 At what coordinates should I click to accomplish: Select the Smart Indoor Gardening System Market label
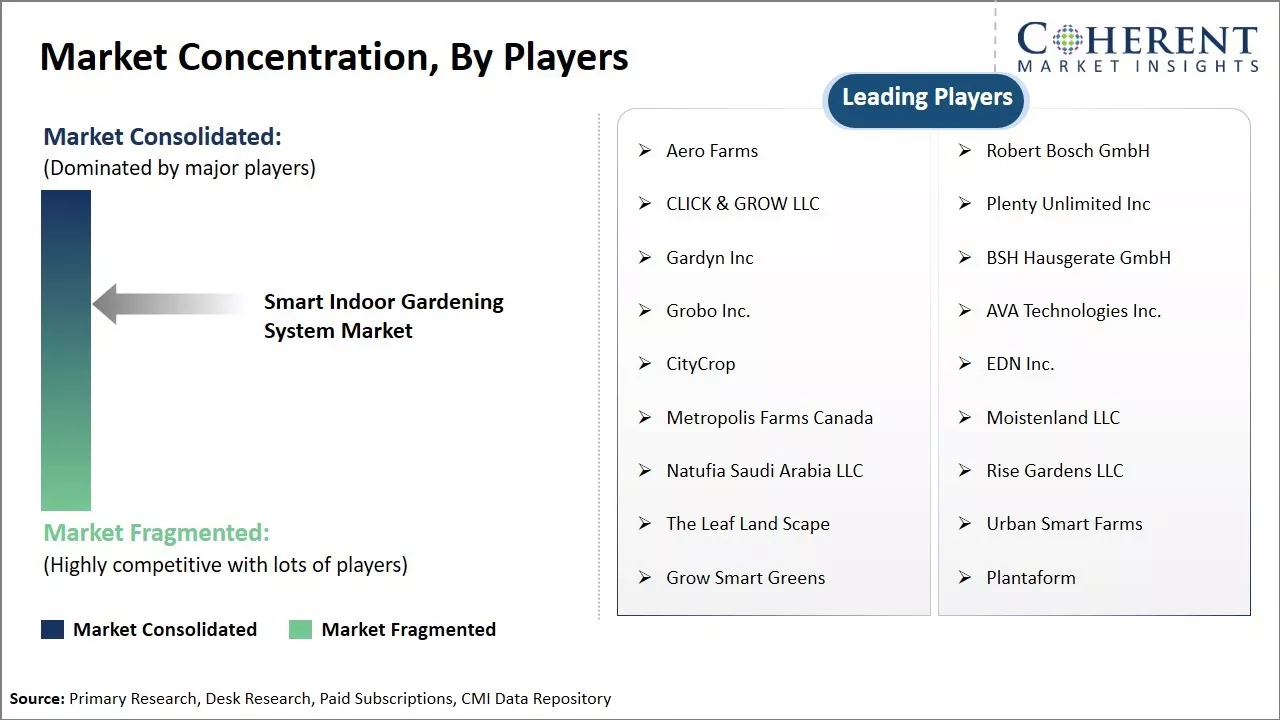pyautogui.click(x=384, y=317)
